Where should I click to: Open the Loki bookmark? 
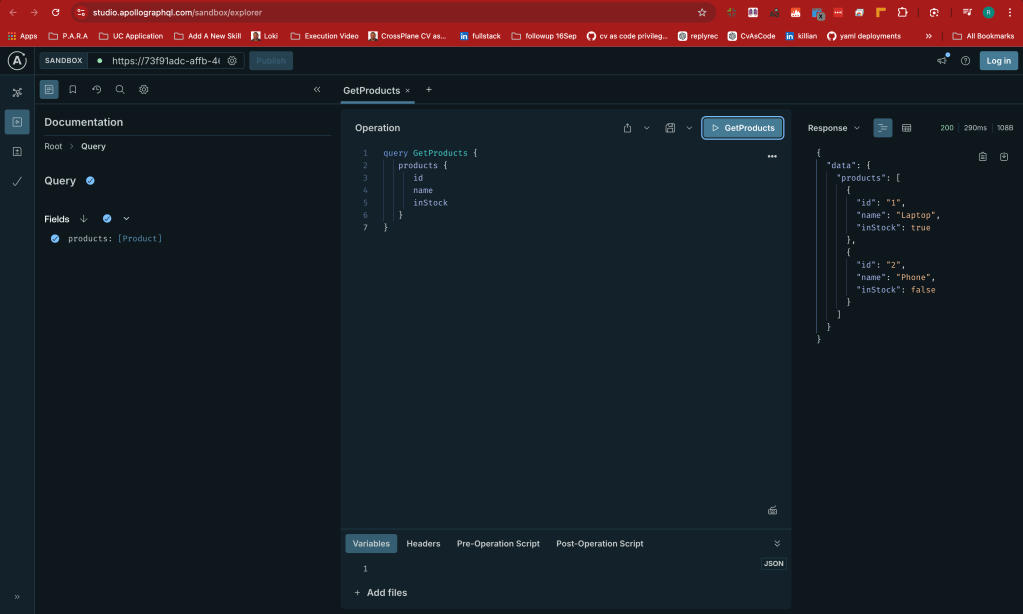coord(265,36)
